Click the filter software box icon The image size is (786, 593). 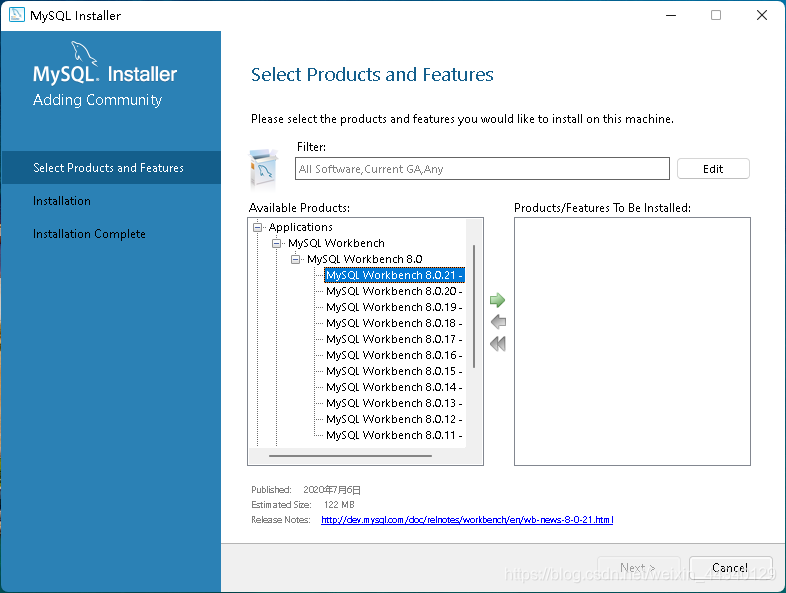pyautogui.click(x=264, y=168)
